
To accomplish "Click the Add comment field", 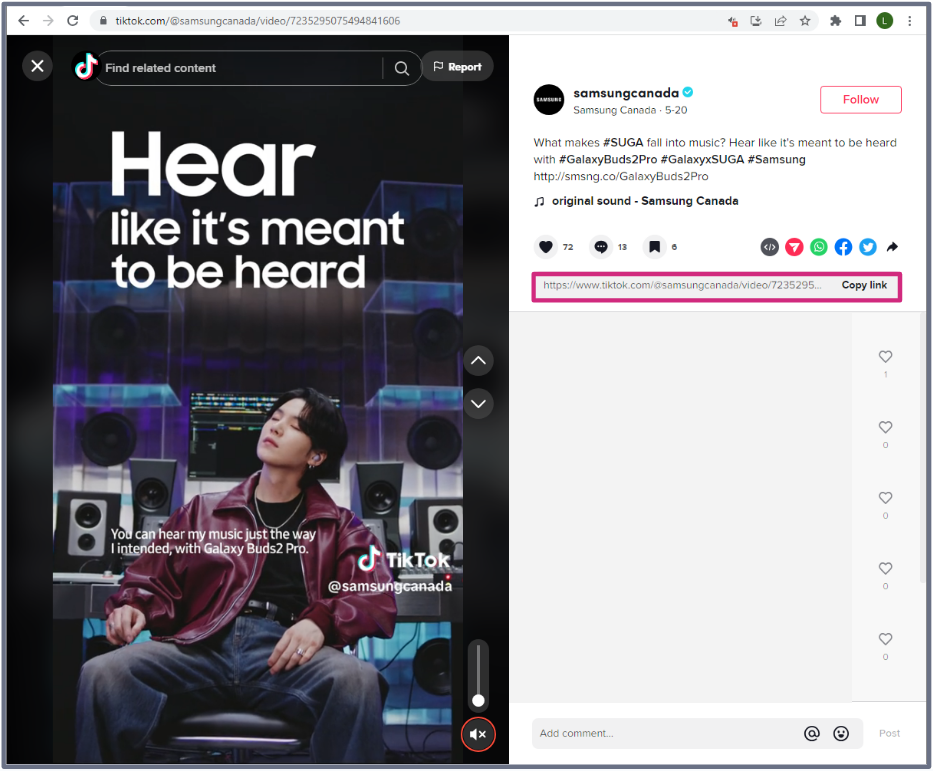I will [x=660, y=734].
